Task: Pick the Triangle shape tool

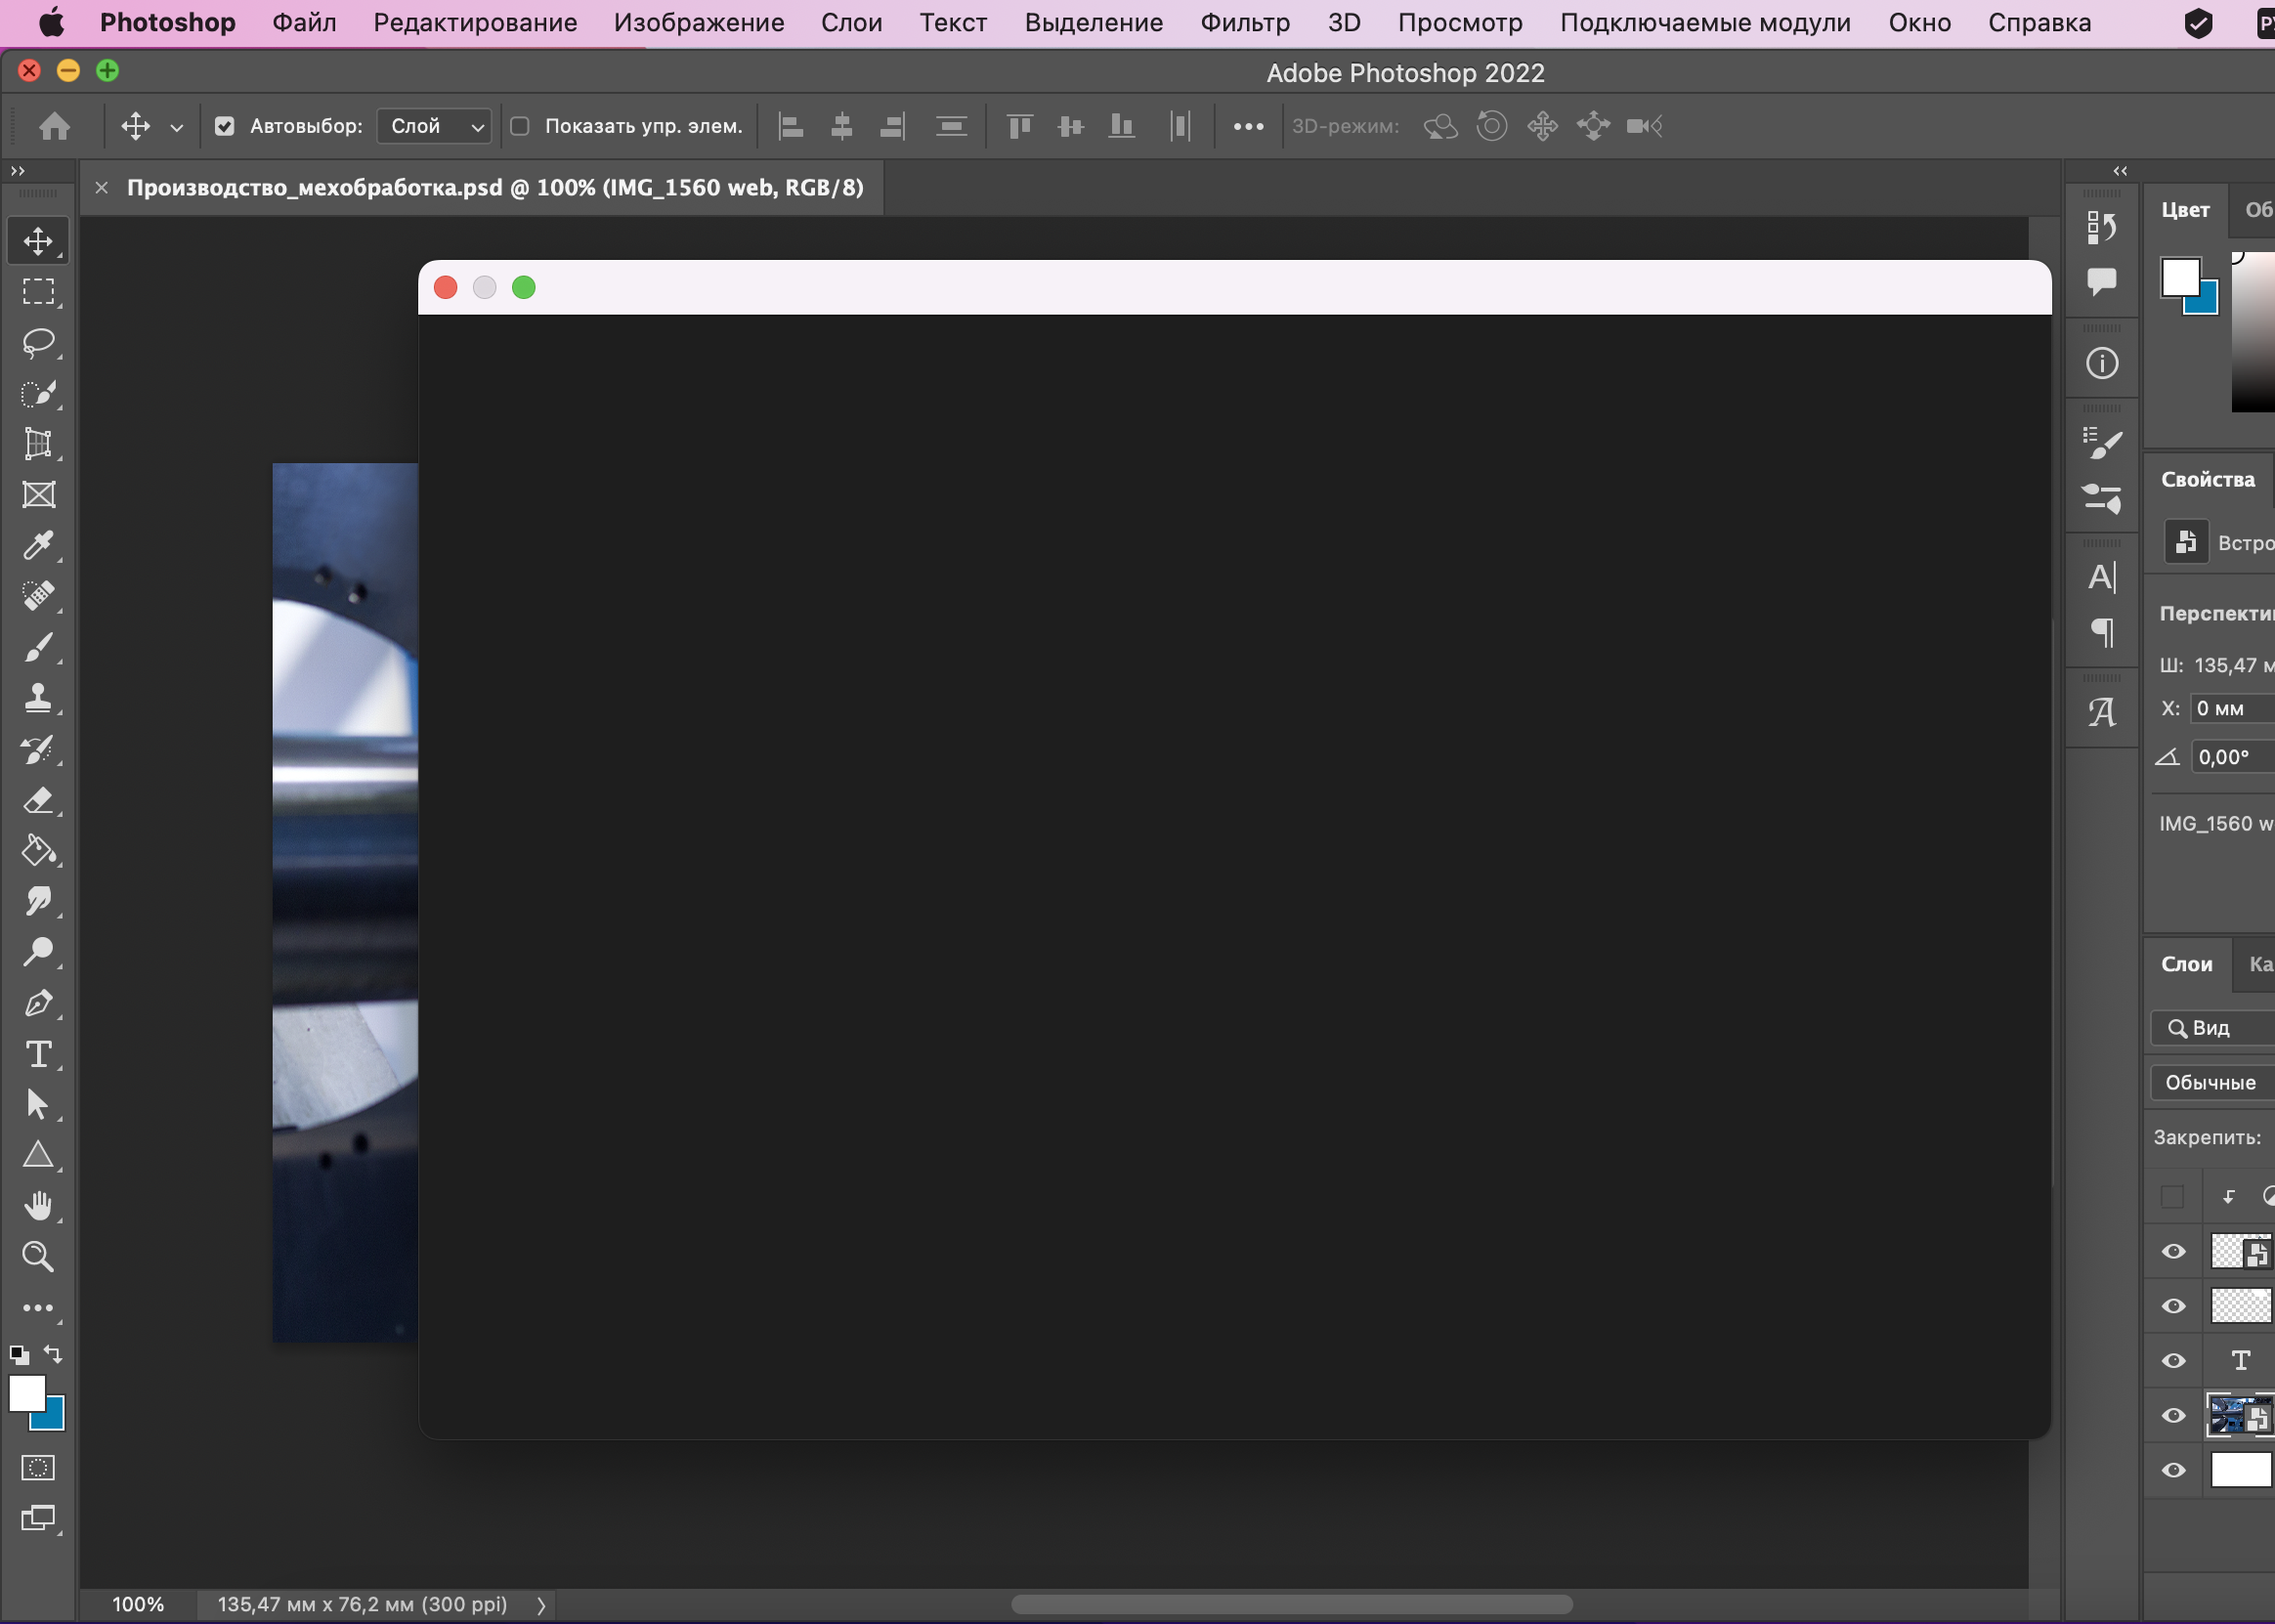Action: pyautogui.click(x=38, y=1155)
